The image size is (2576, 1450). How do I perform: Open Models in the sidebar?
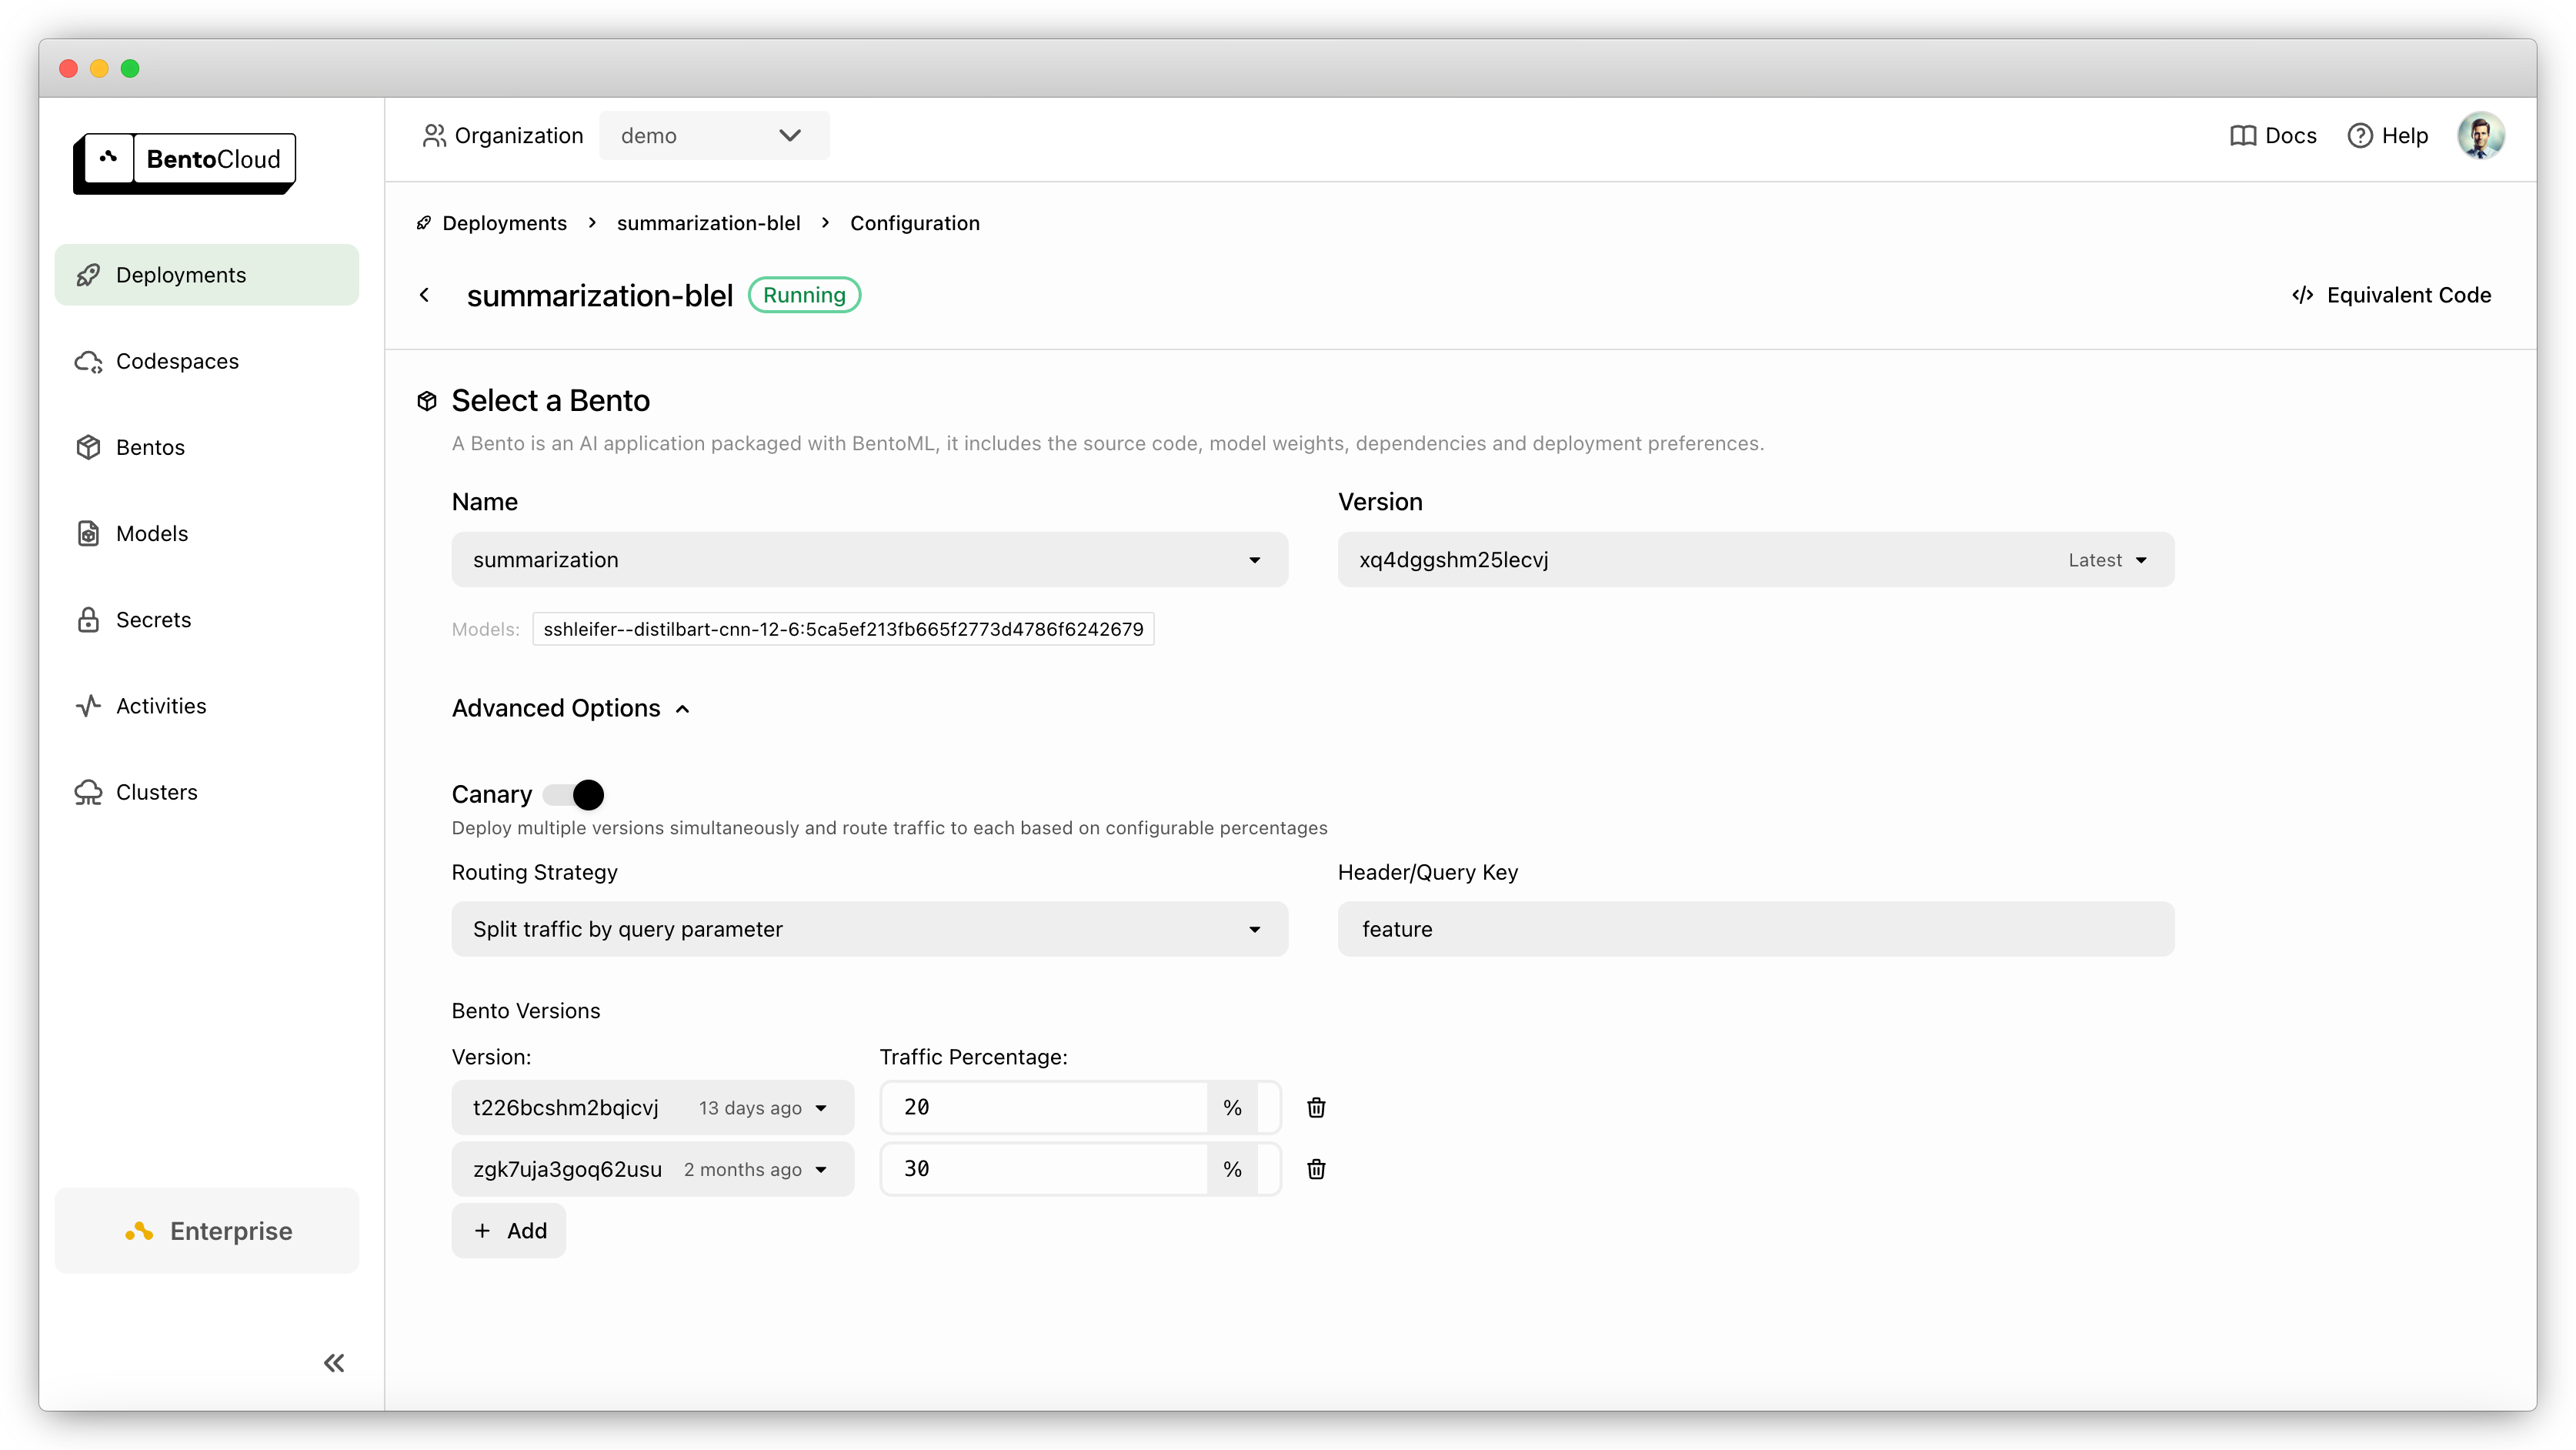207,533
